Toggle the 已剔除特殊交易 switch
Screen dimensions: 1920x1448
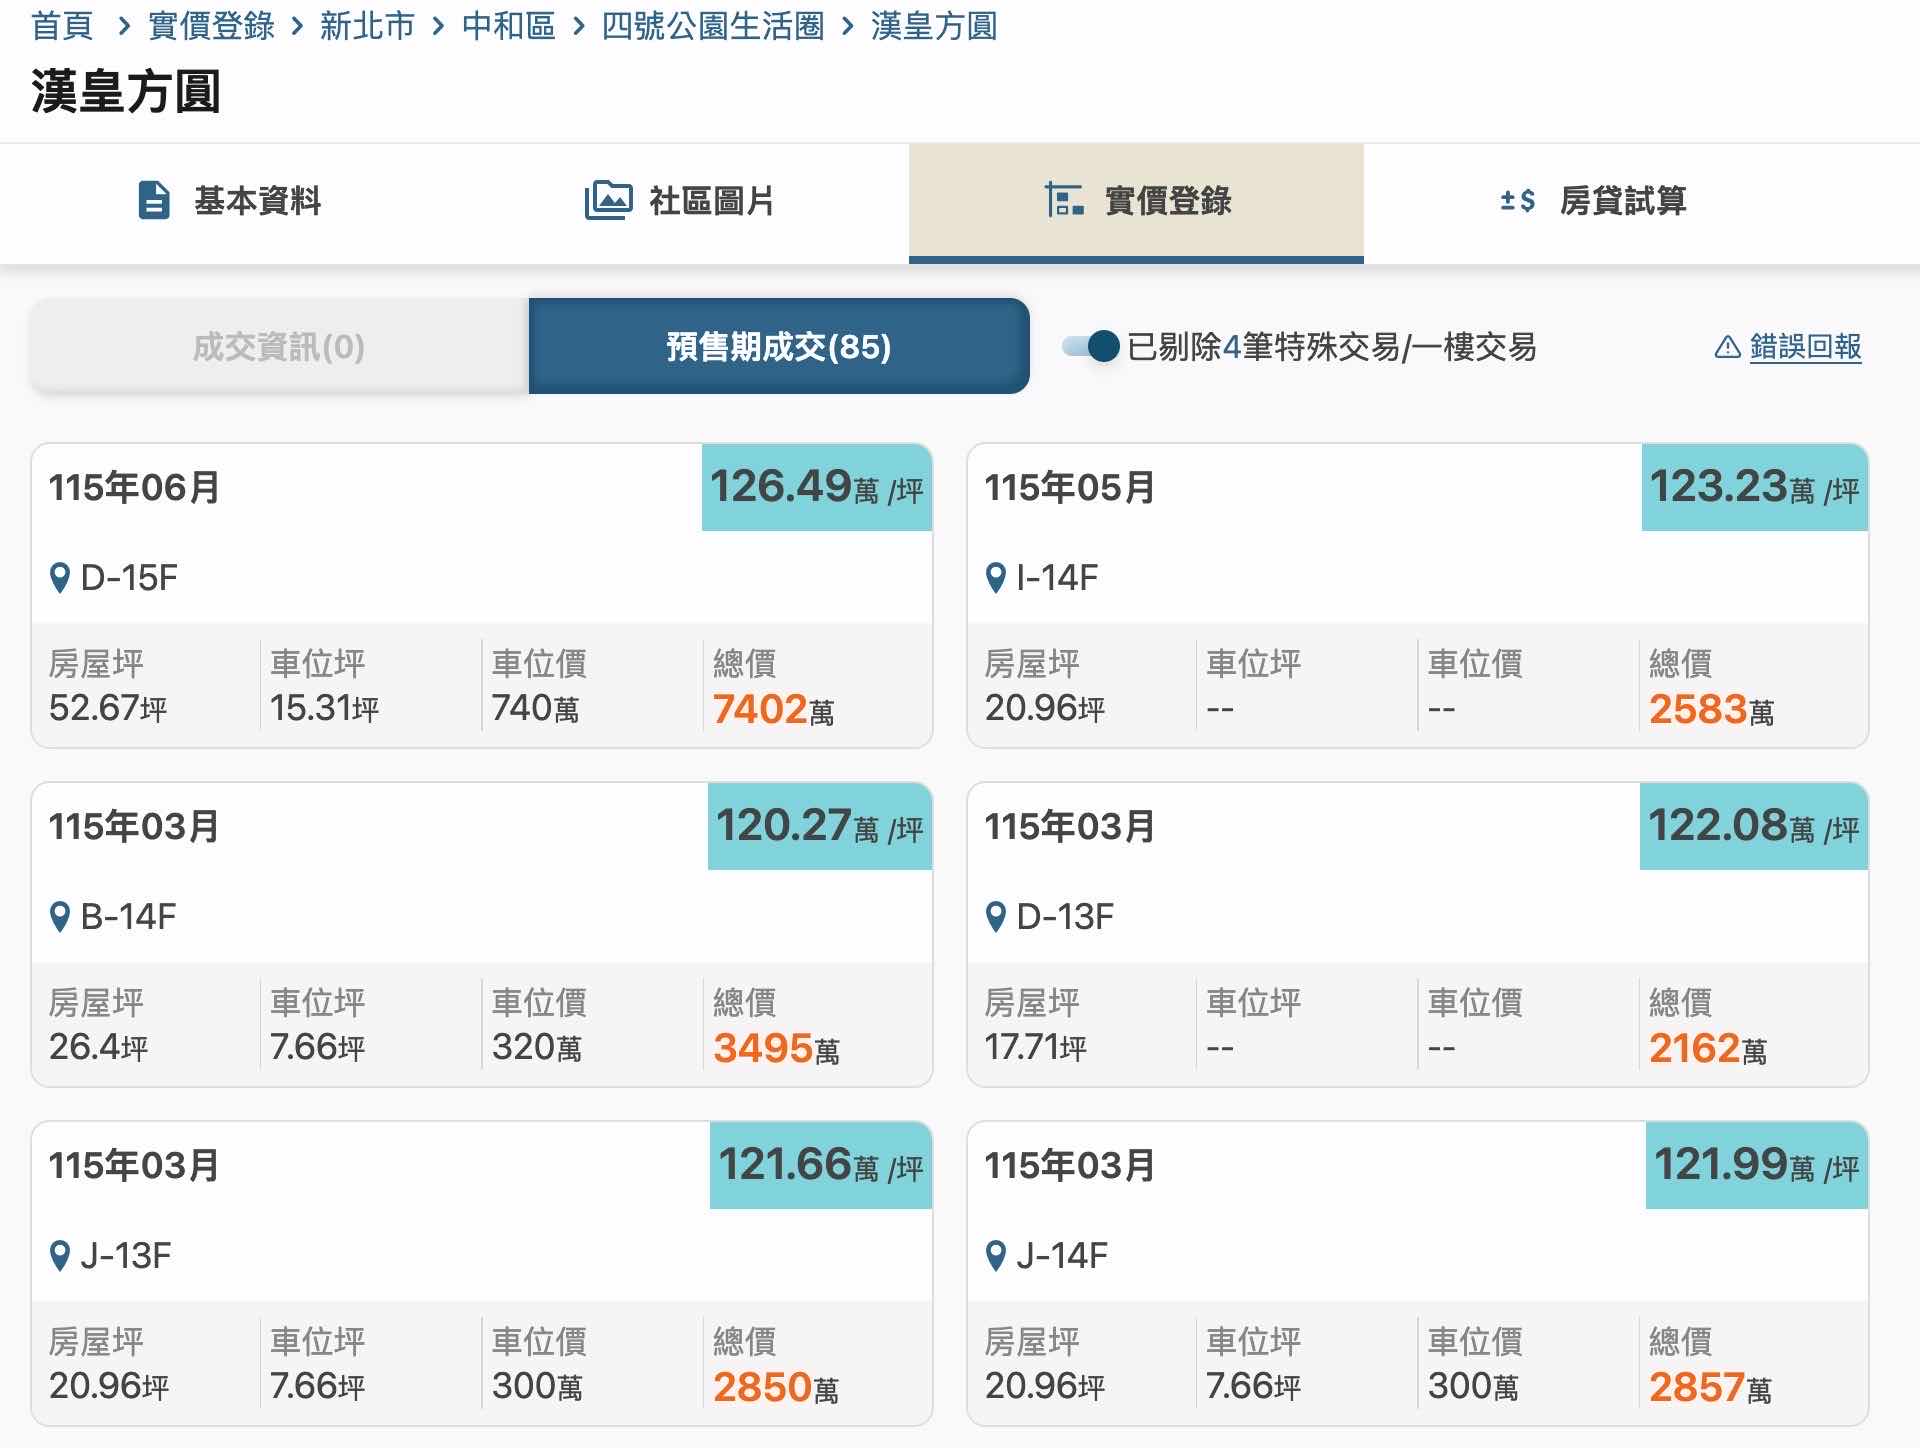1091,347
